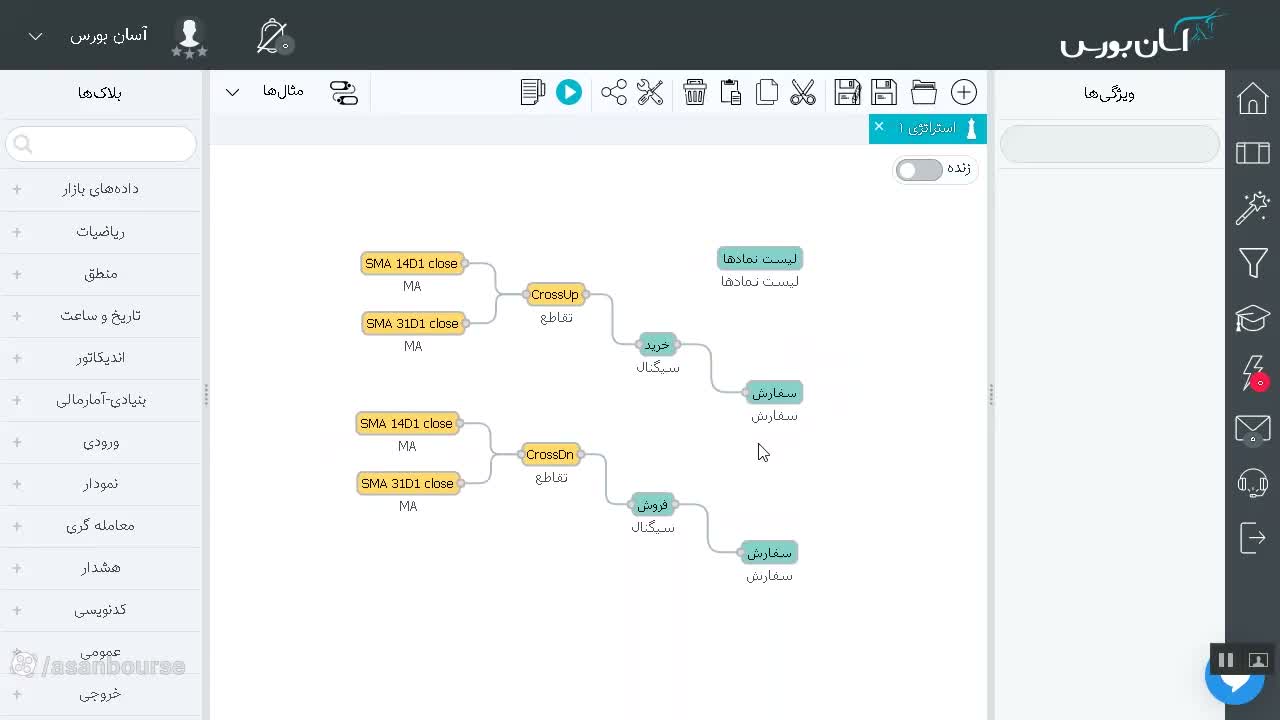Click the blocks search input field

[x=100, y=144]
